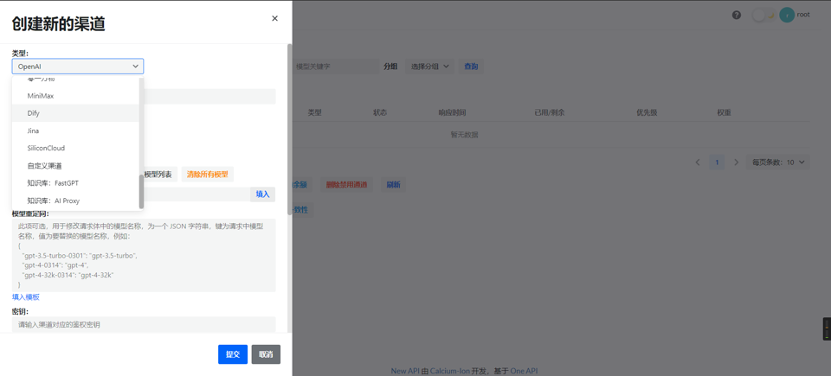Screen dimensions: 832x376
Task: Click the 查询 search button
Action: [471, 66]
